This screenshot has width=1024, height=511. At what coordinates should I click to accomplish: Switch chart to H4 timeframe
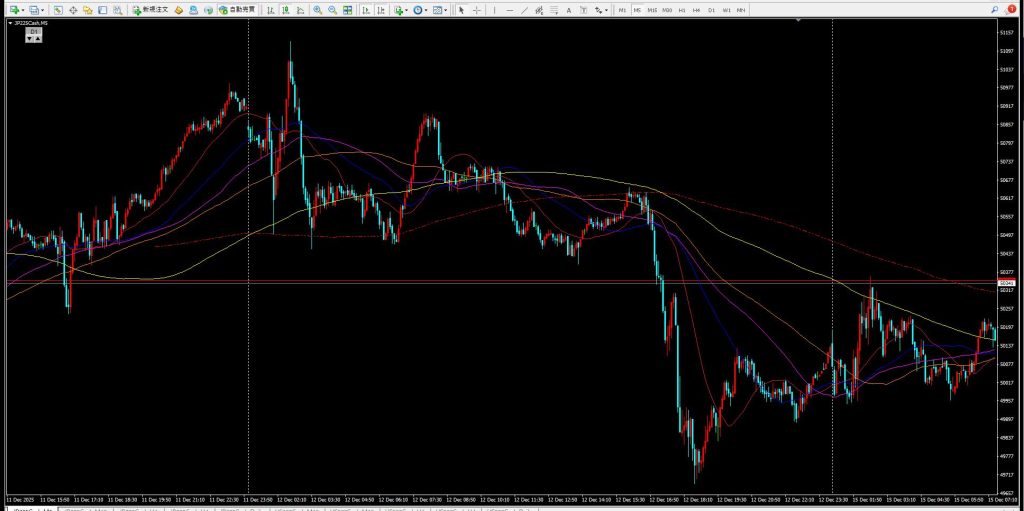697,9
